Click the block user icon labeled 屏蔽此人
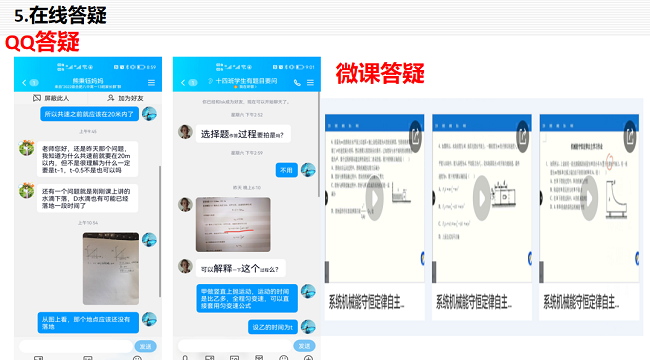Viewport: 650px width, 360px height. point(37,98)
